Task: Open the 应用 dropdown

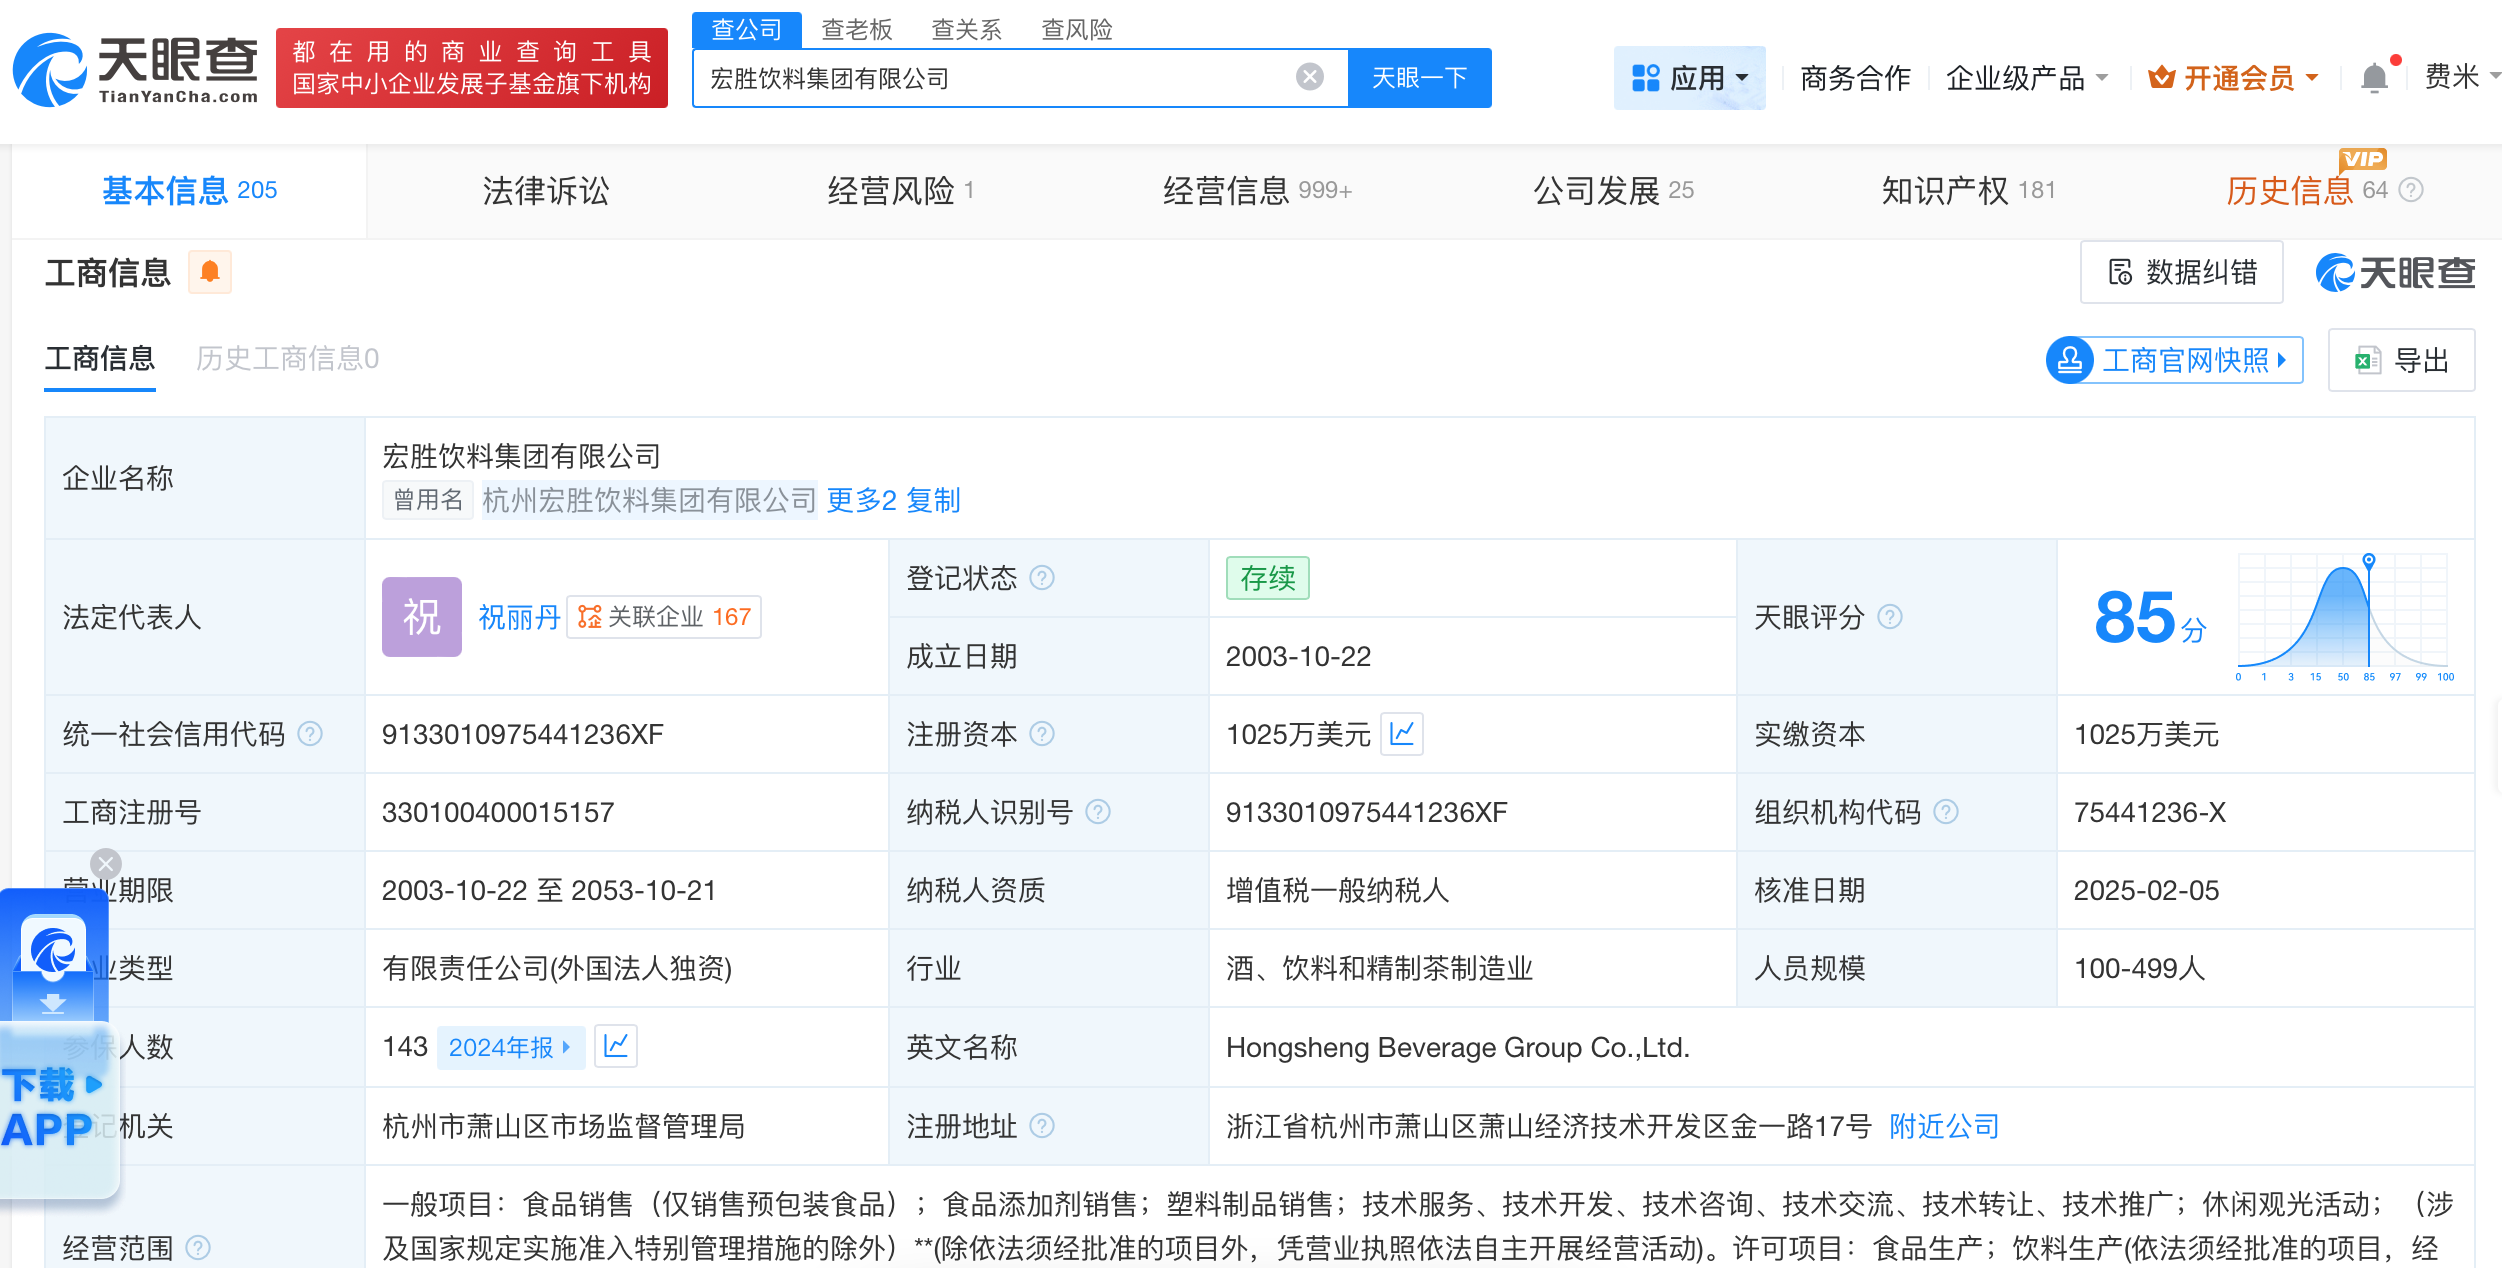Action: point(1690,77)
